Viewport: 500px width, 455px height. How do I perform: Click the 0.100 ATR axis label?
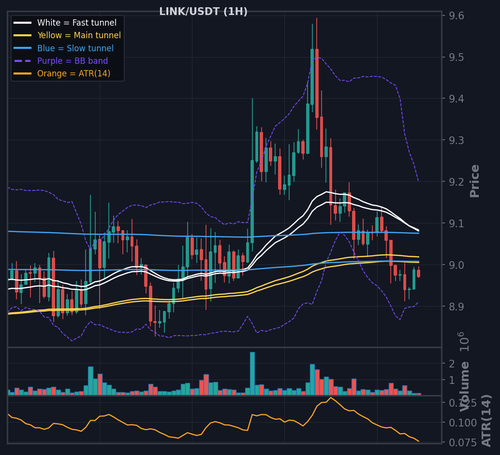(x=463, y=423)
